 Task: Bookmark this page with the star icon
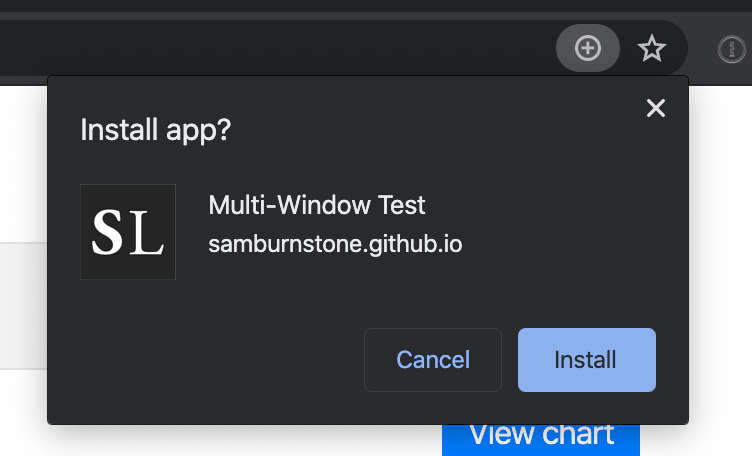[x=652, y=47]
